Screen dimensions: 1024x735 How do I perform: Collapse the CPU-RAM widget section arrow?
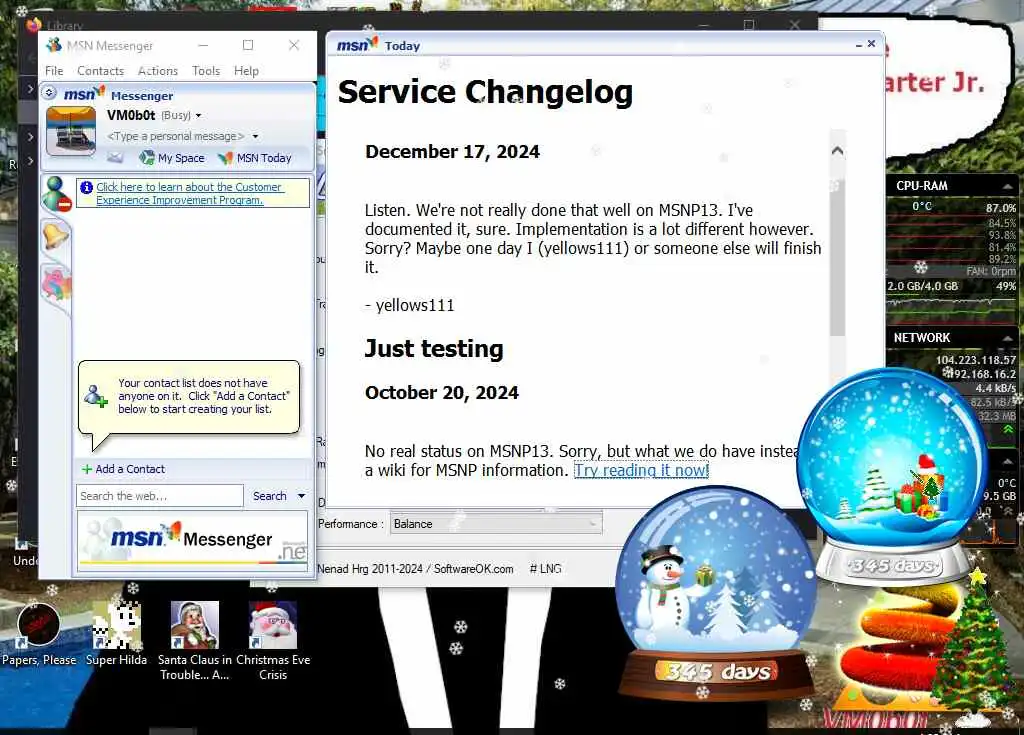(x=1008, y=186)
